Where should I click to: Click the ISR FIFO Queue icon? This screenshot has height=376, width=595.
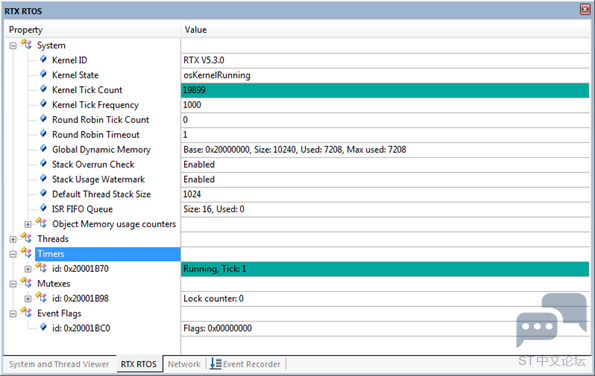click(x=43, y=208)
